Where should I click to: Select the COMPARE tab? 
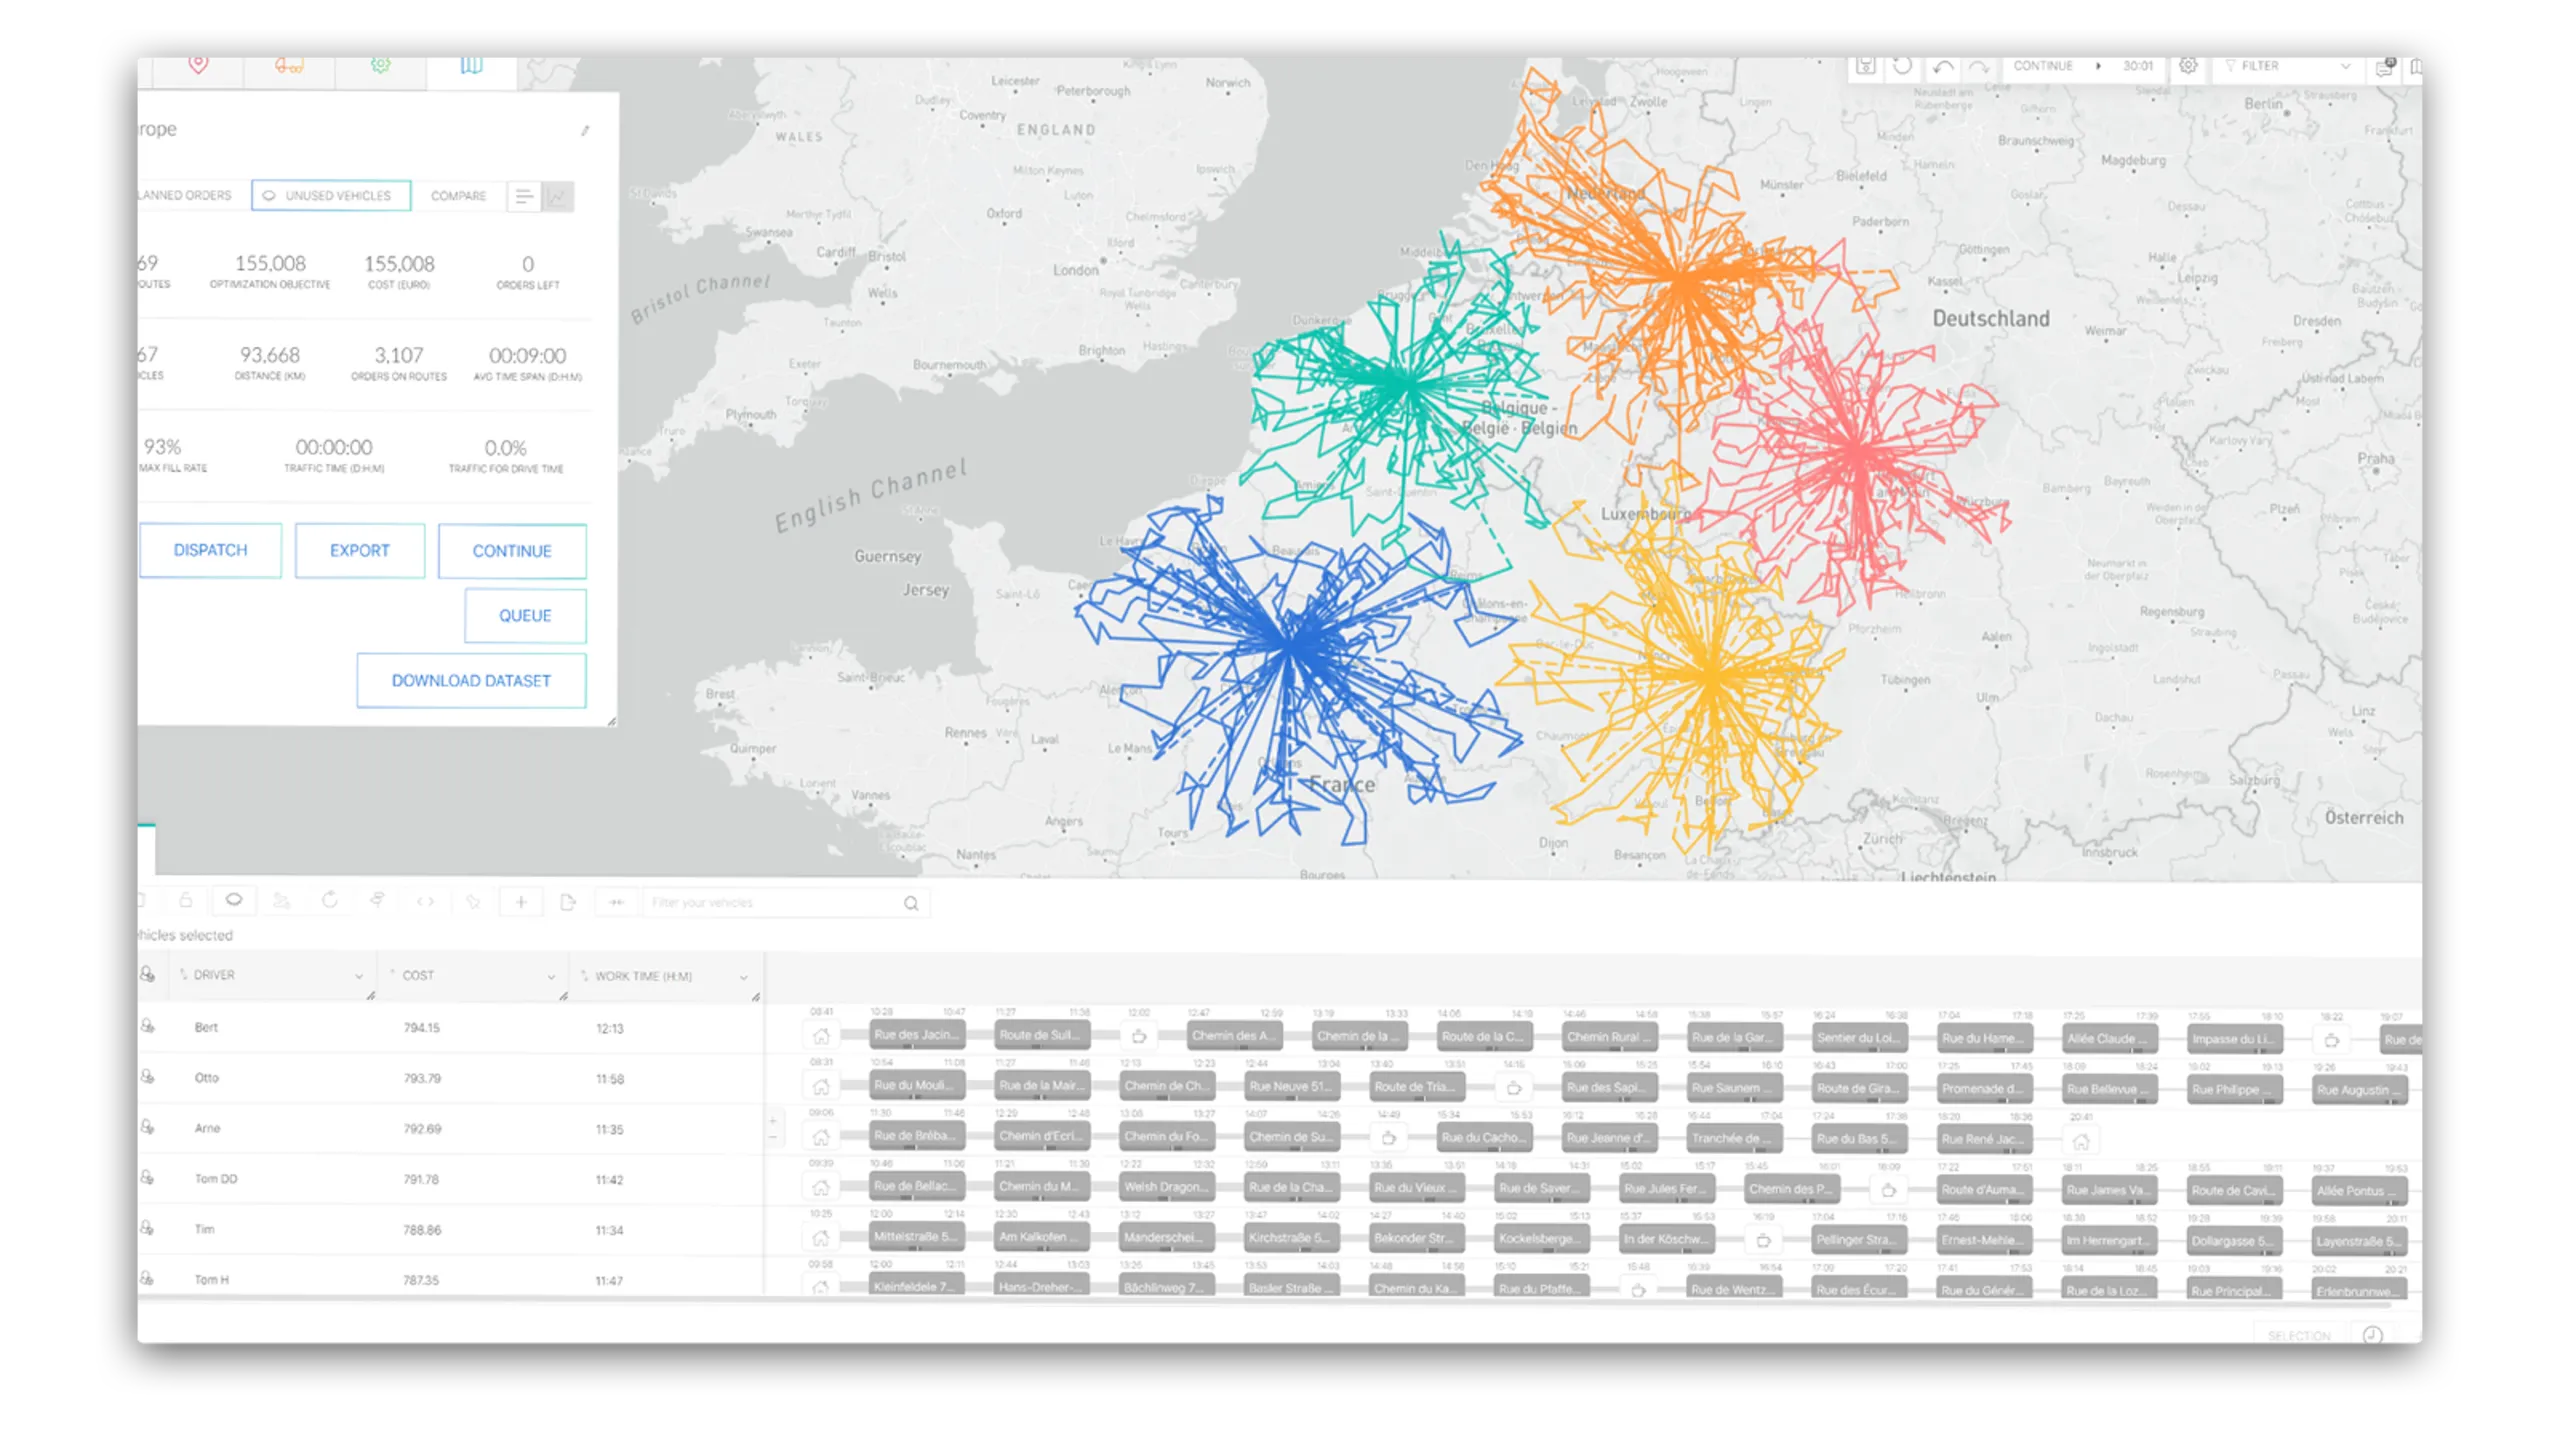(459, 196)
